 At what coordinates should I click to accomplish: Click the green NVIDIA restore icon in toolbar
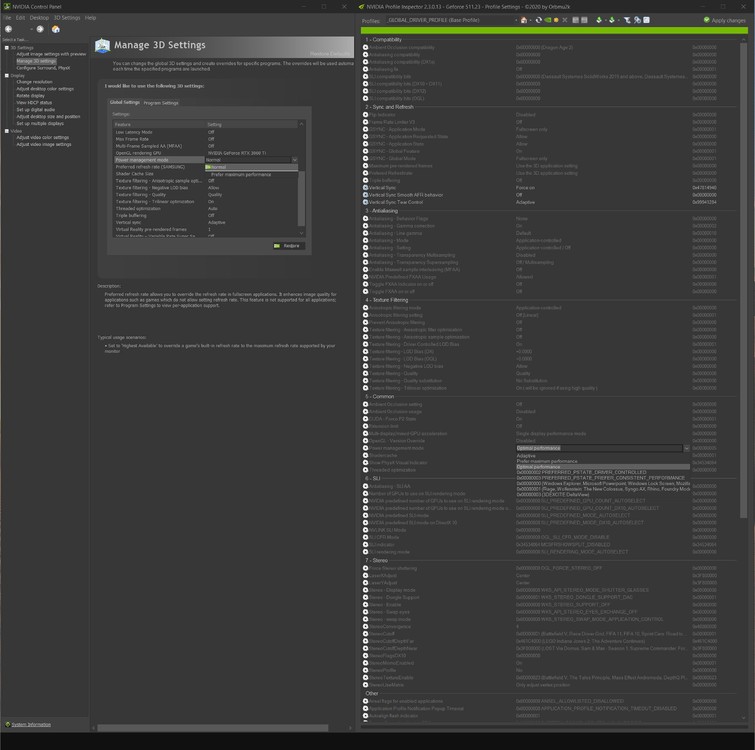[550, 20]
